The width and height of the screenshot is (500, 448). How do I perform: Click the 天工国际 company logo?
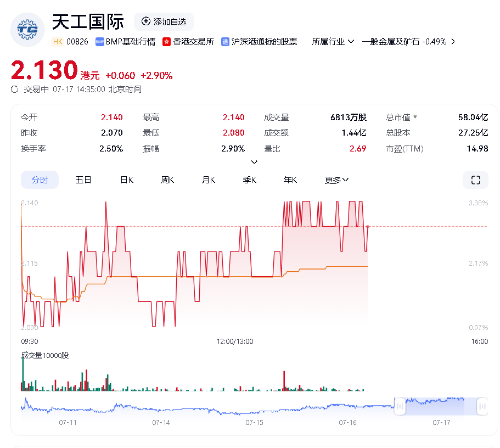pos(27,30)
